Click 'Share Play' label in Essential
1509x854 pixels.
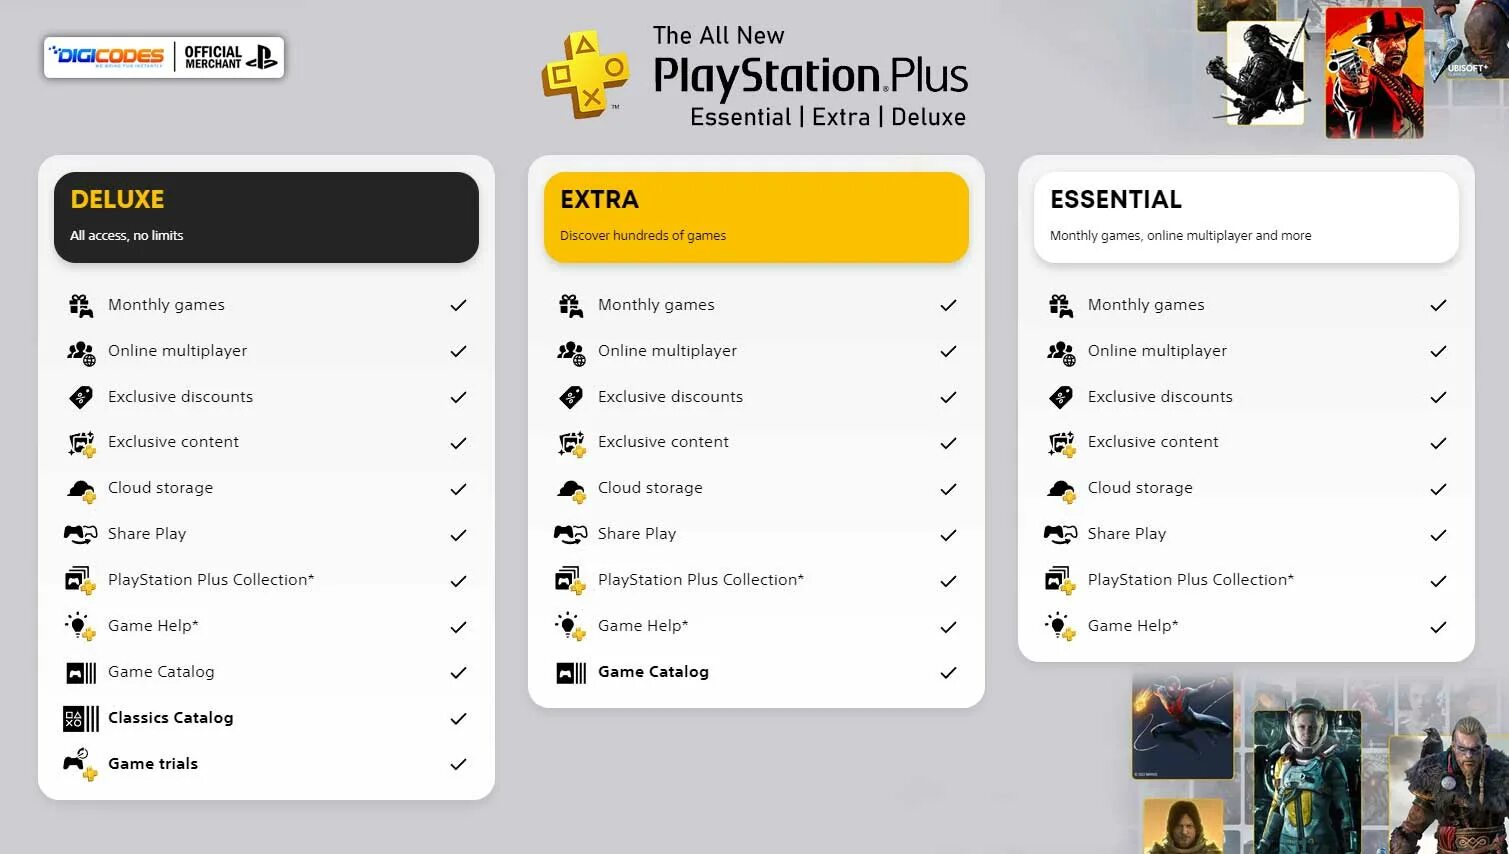point(1127,534)
